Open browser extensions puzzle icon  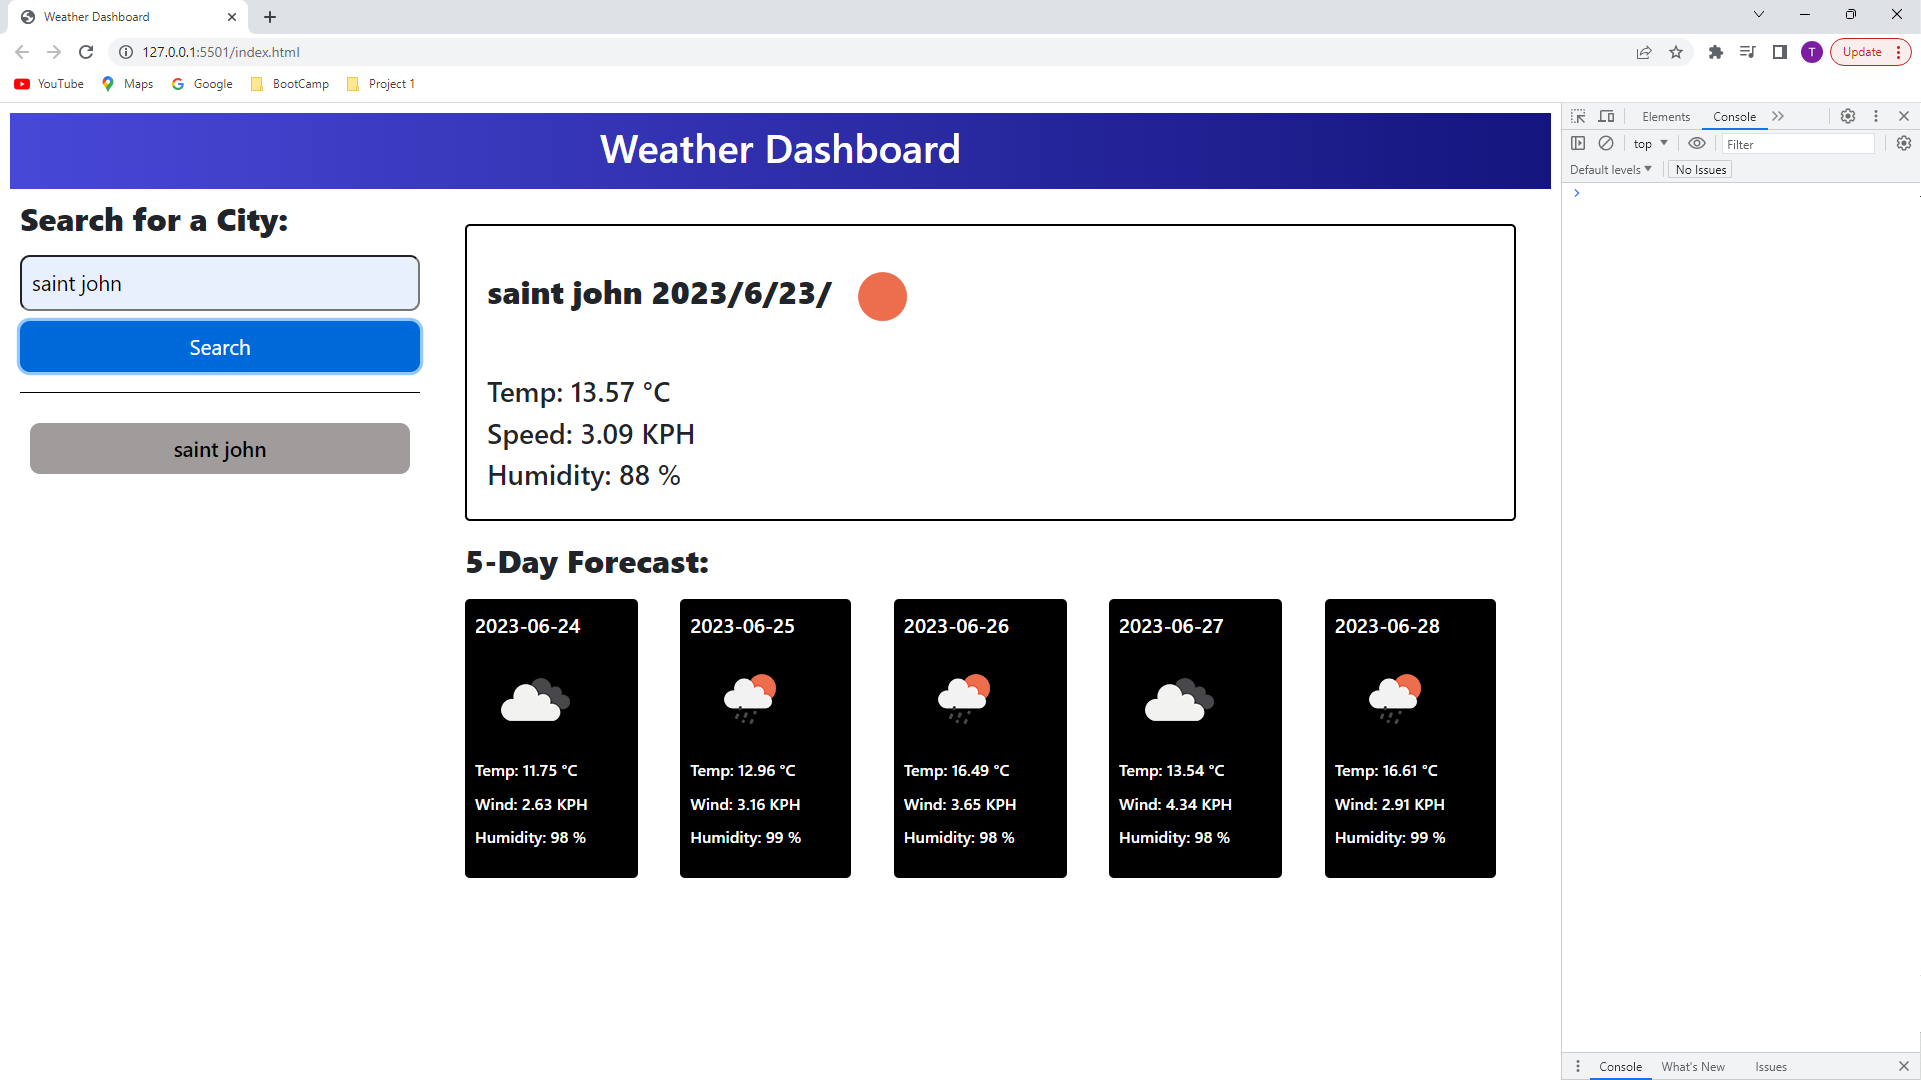[1716, 52]
